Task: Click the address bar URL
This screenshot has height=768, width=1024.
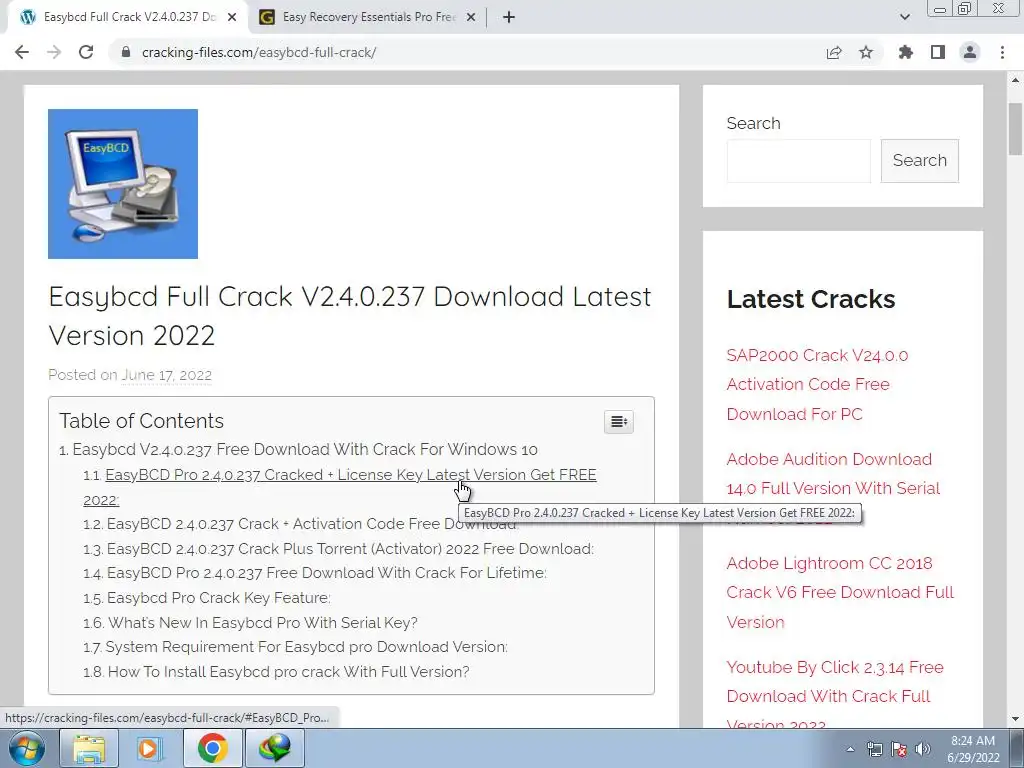Action: [x=259, y=52]
